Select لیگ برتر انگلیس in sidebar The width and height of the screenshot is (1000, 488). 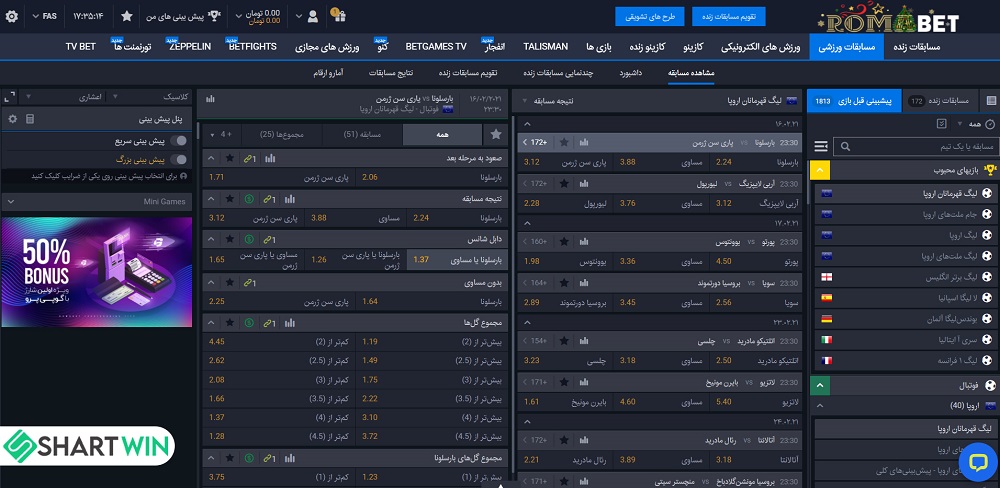tap(906, 277)
